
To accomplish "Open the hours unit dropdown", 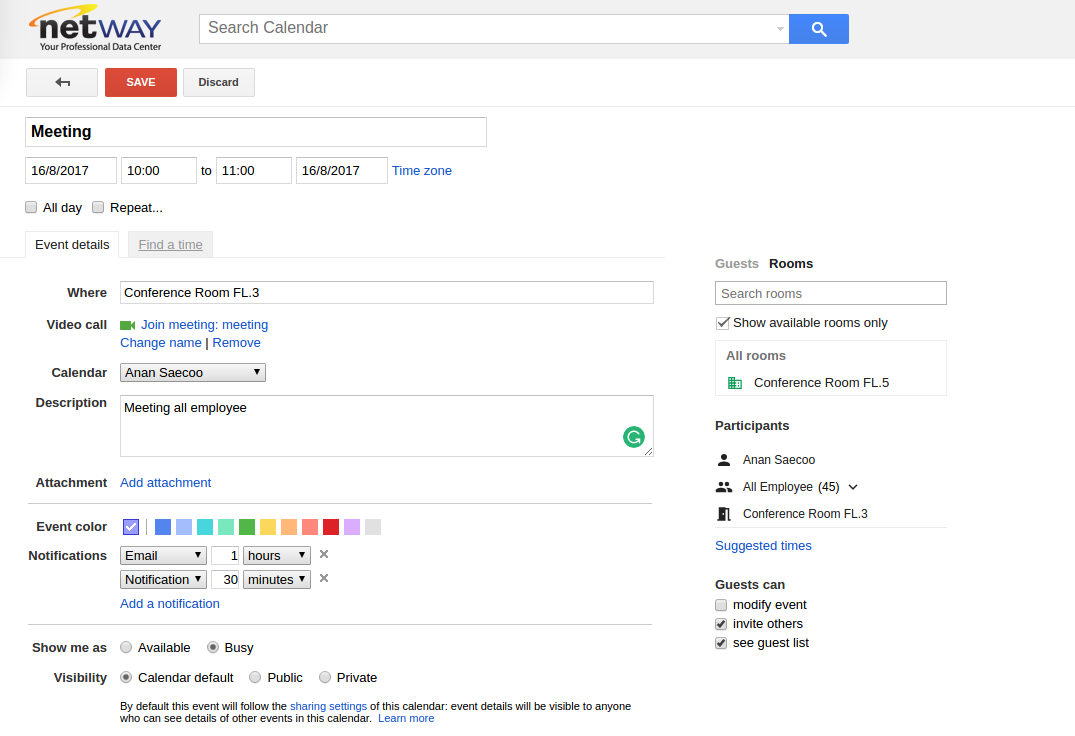I will [277, 555].
